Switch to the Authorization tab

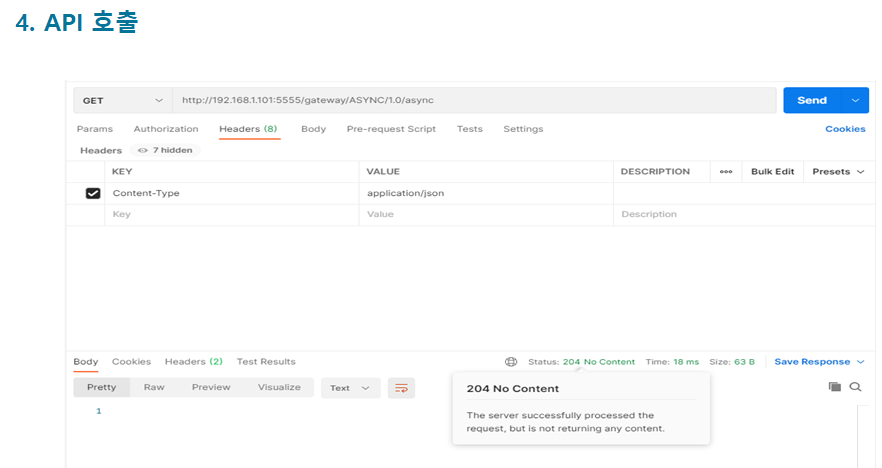pos(166,129)
